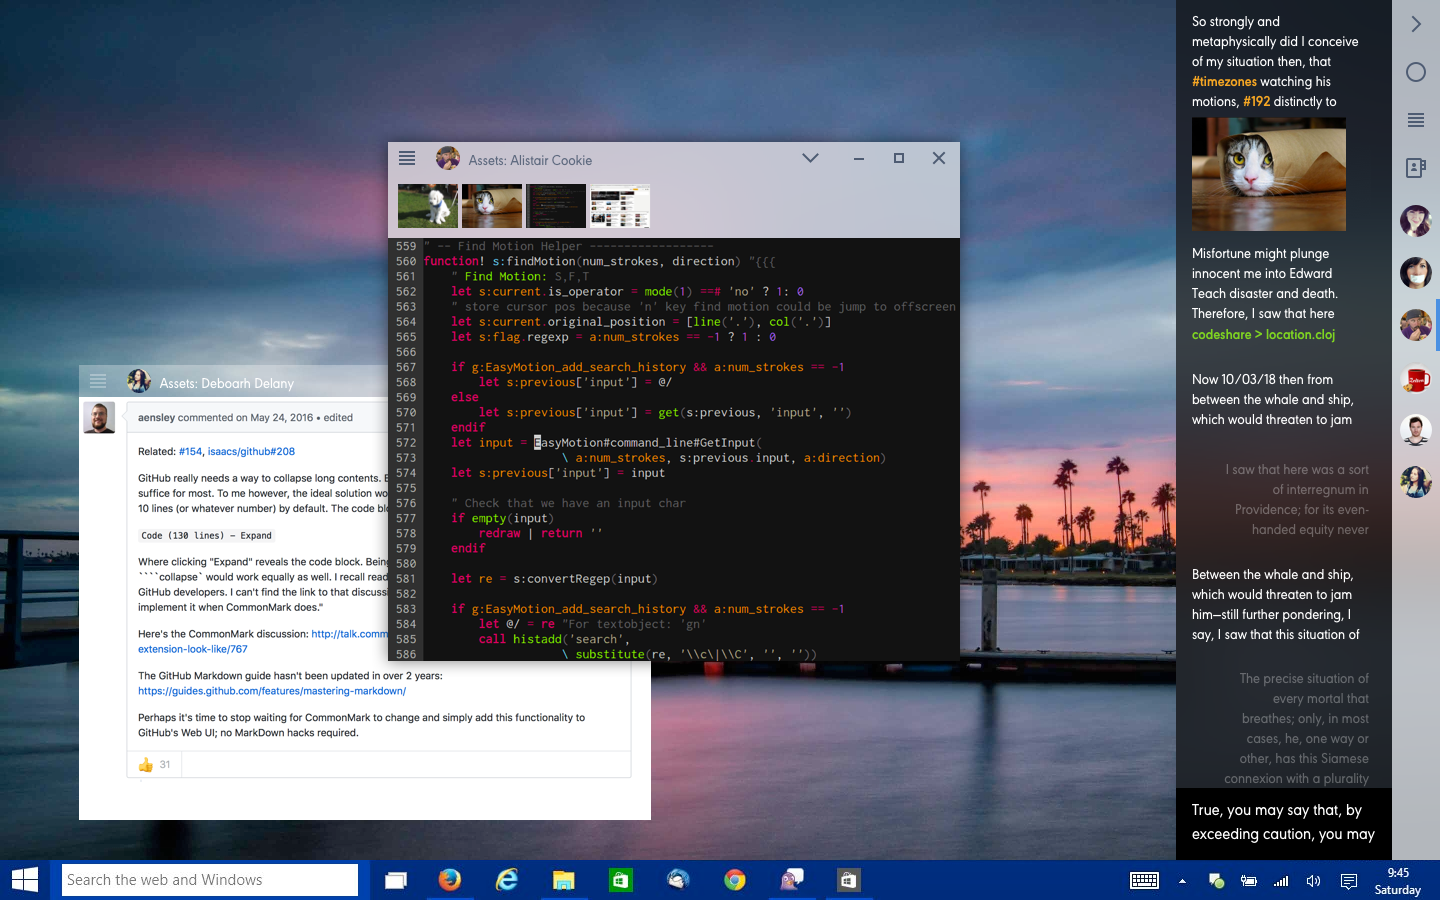Screen dimensions: 1440x900
Task: Click the #timezones hashtag in the chat
Action: point(1224,82)
